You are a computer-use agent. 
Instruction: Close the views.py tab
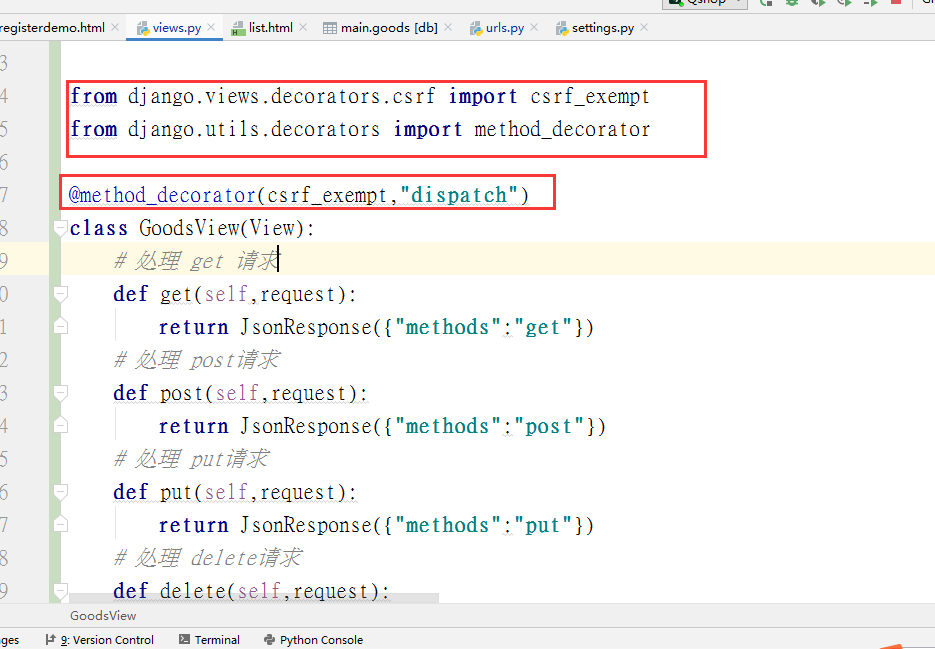[x=211, y=27]
